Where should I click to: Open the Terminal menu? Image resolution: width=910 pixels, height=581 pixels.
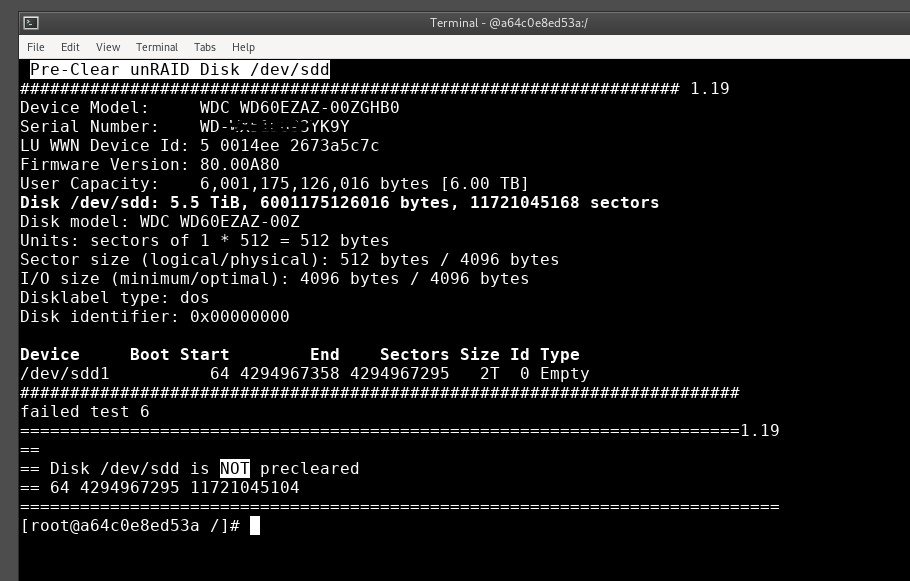157,47
